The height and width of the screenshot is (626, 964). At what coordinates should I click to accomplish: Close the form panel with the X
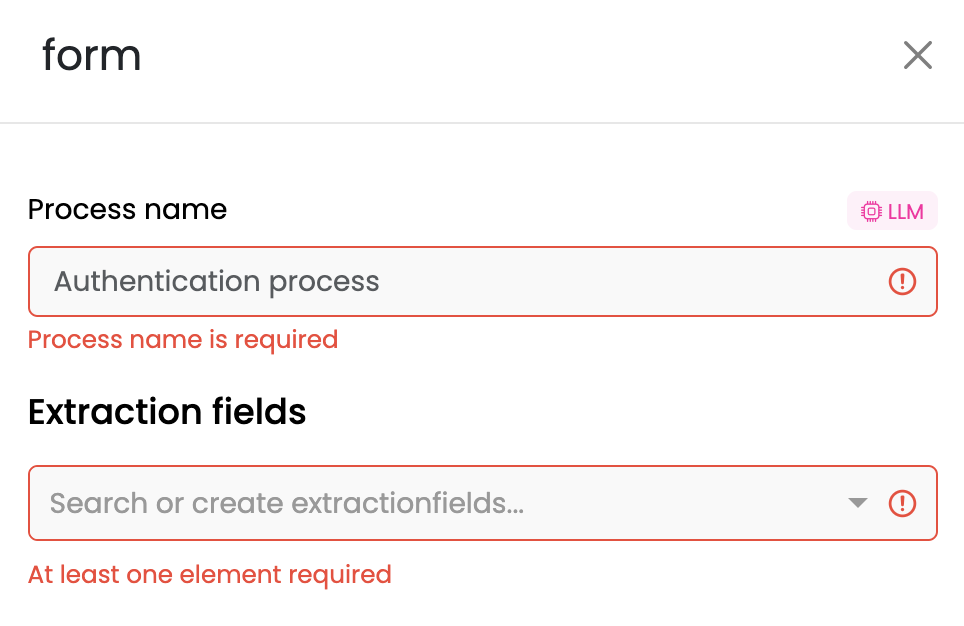pos(918,55)
